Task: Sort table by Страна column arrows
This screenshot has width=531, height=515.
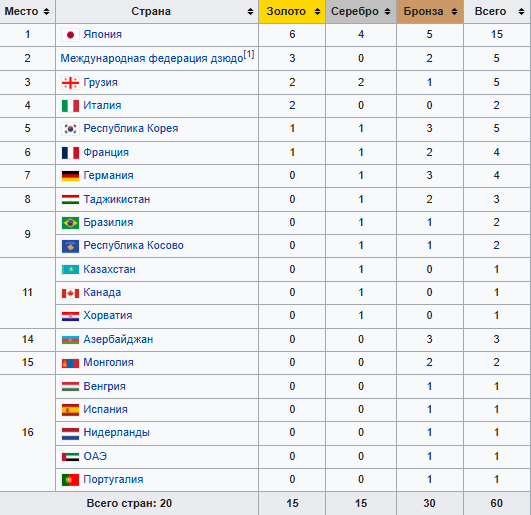Action: click(x=250, y=12)
